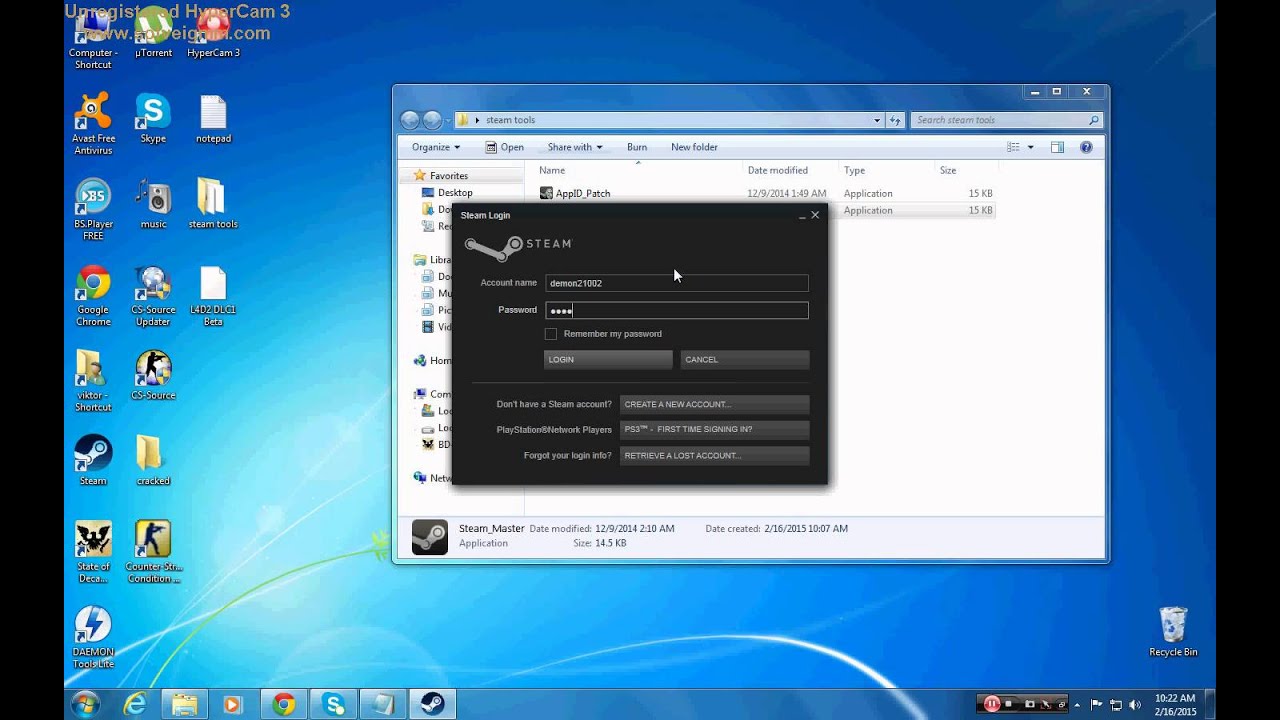The width and height of the screenshot is (1280, 720).
Task: Open the viktor shortcut on desktop
Action: click(x=93, y=381)
